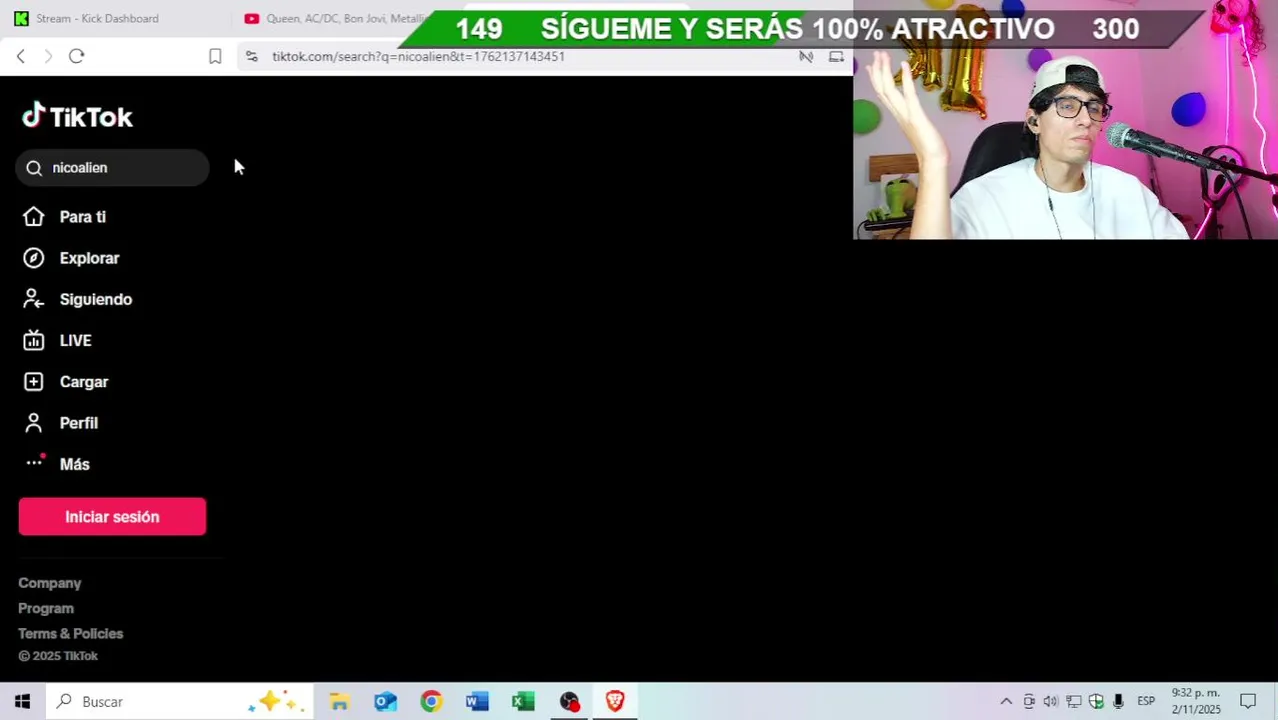1278x720 pixels.
Task: Expand the Terms & Policies section
Action: [x=70, y=633]
